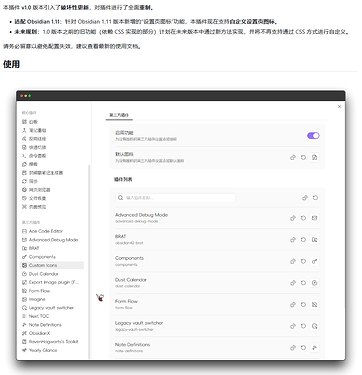Screen dimensions: 362x375
Task: Reset the Components plugin icon
Action: point(303,261)
